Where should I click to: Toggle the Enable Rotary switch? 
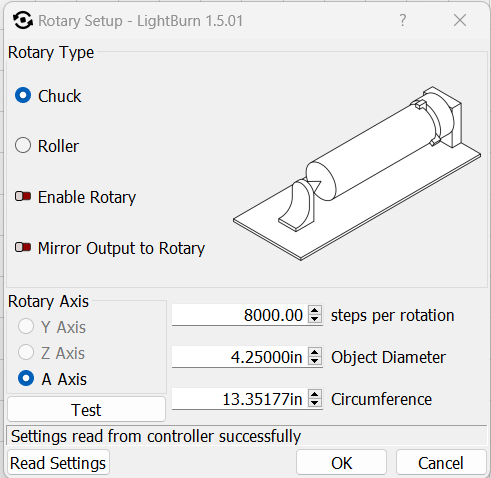tap(23, 197)
